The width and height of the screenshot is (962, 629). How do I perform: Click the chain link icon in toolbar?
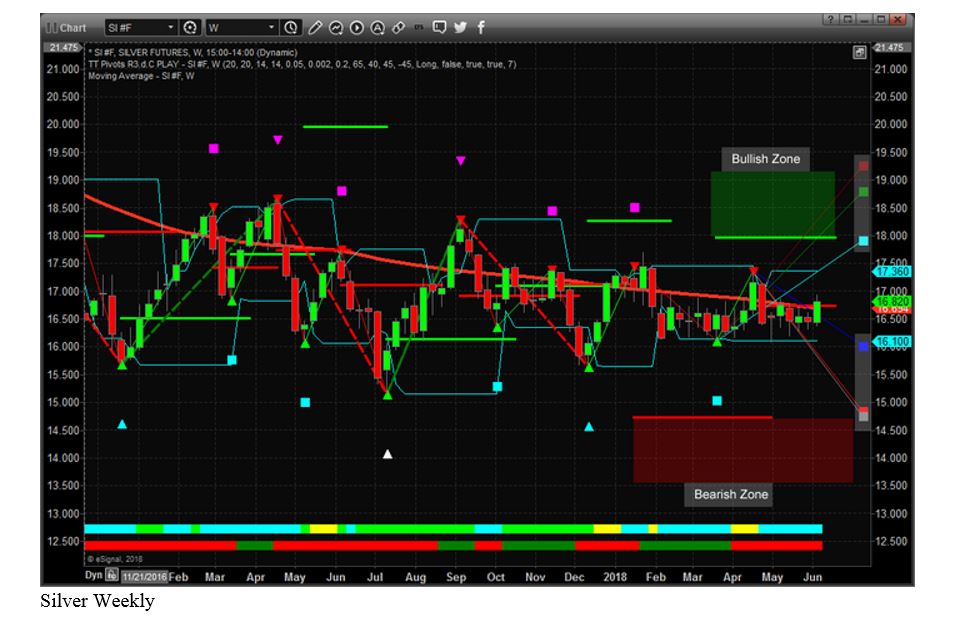point(399,28)
